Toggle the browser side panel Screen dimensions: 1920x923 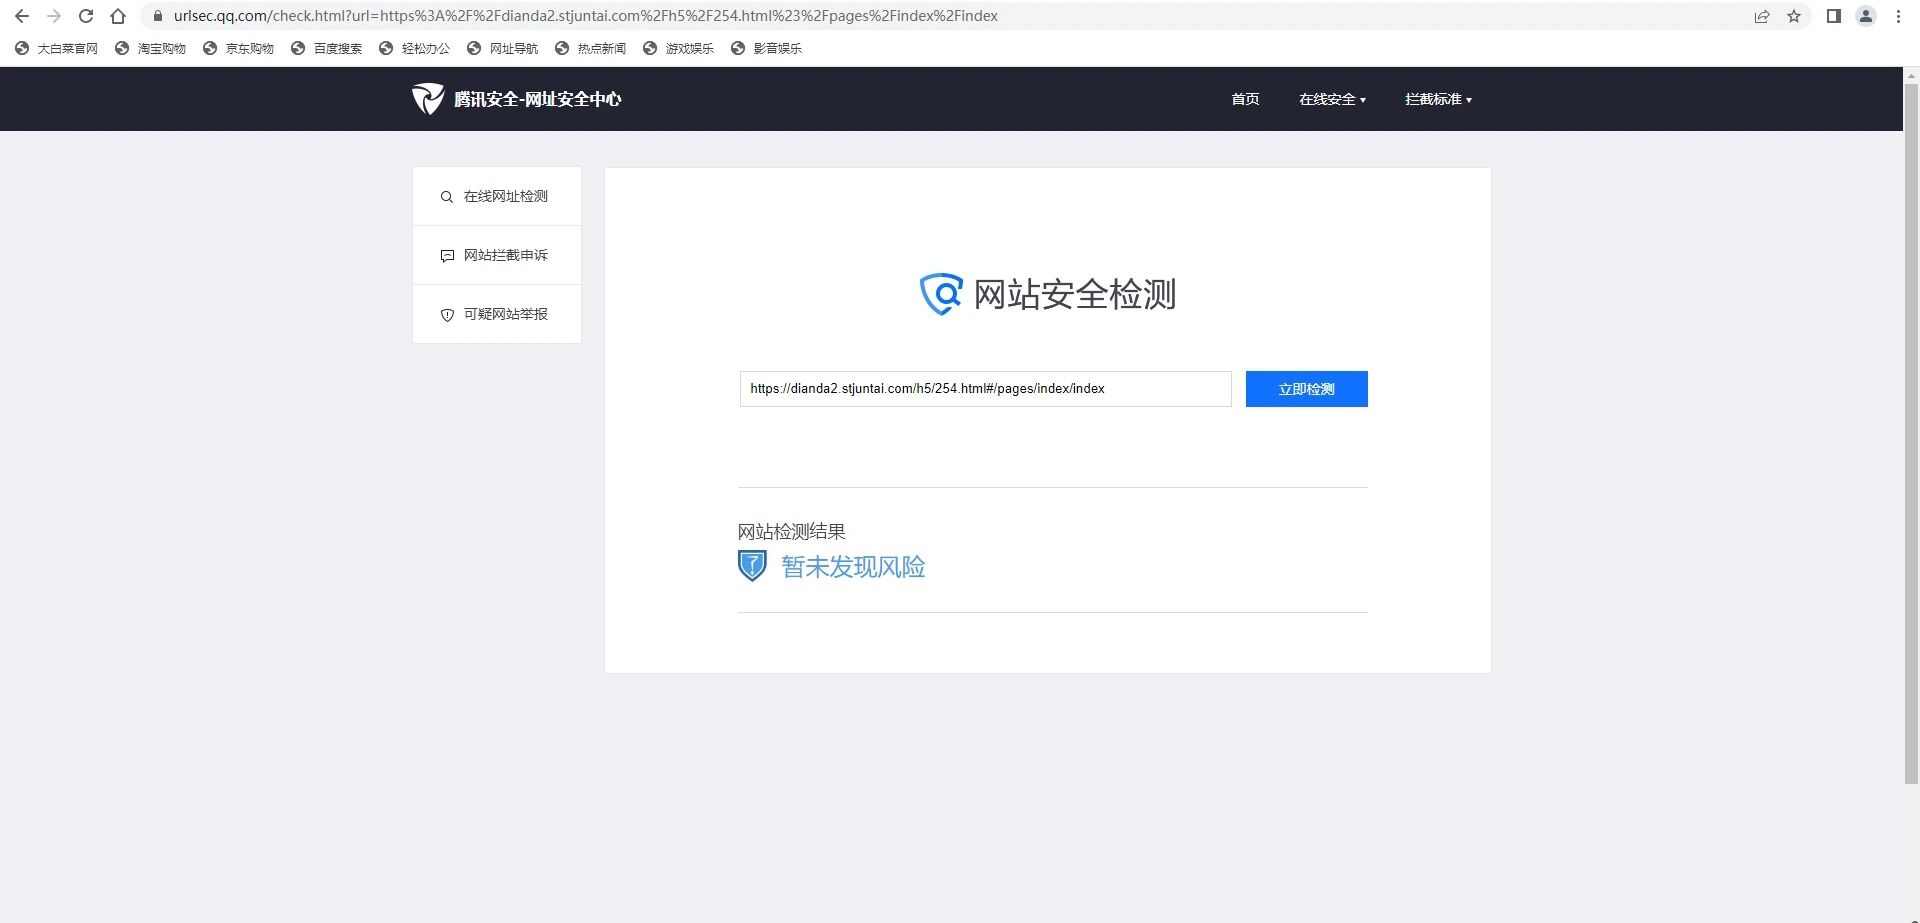click(1834, 16)
